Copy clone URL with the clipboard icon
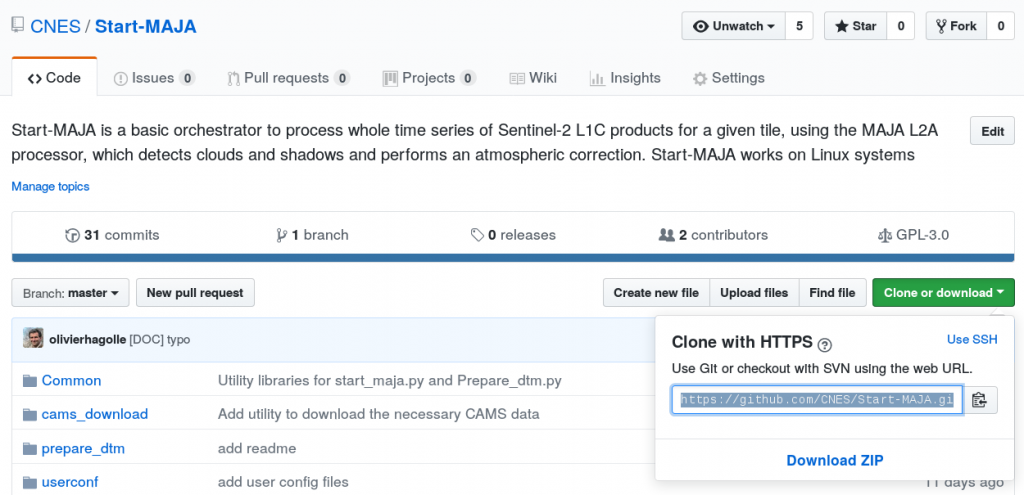Screen dimensions: 1024x495 pyautogui.click(x=980, y=400)
